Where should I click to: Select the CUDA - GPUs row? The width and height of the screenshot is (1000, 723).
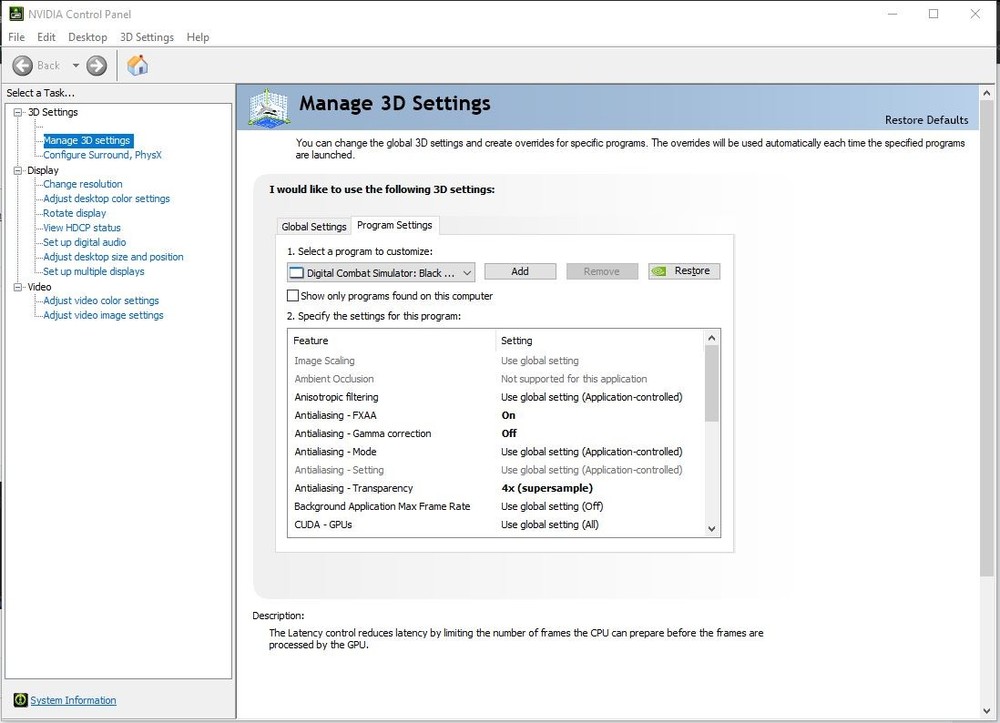[496, 524]
